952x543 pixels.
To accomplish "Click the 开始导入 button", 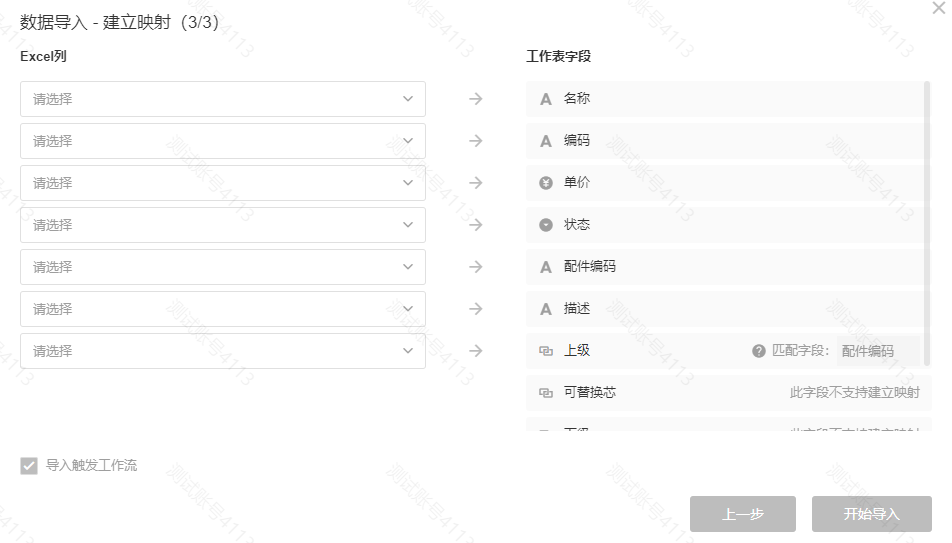I will 871,514.
